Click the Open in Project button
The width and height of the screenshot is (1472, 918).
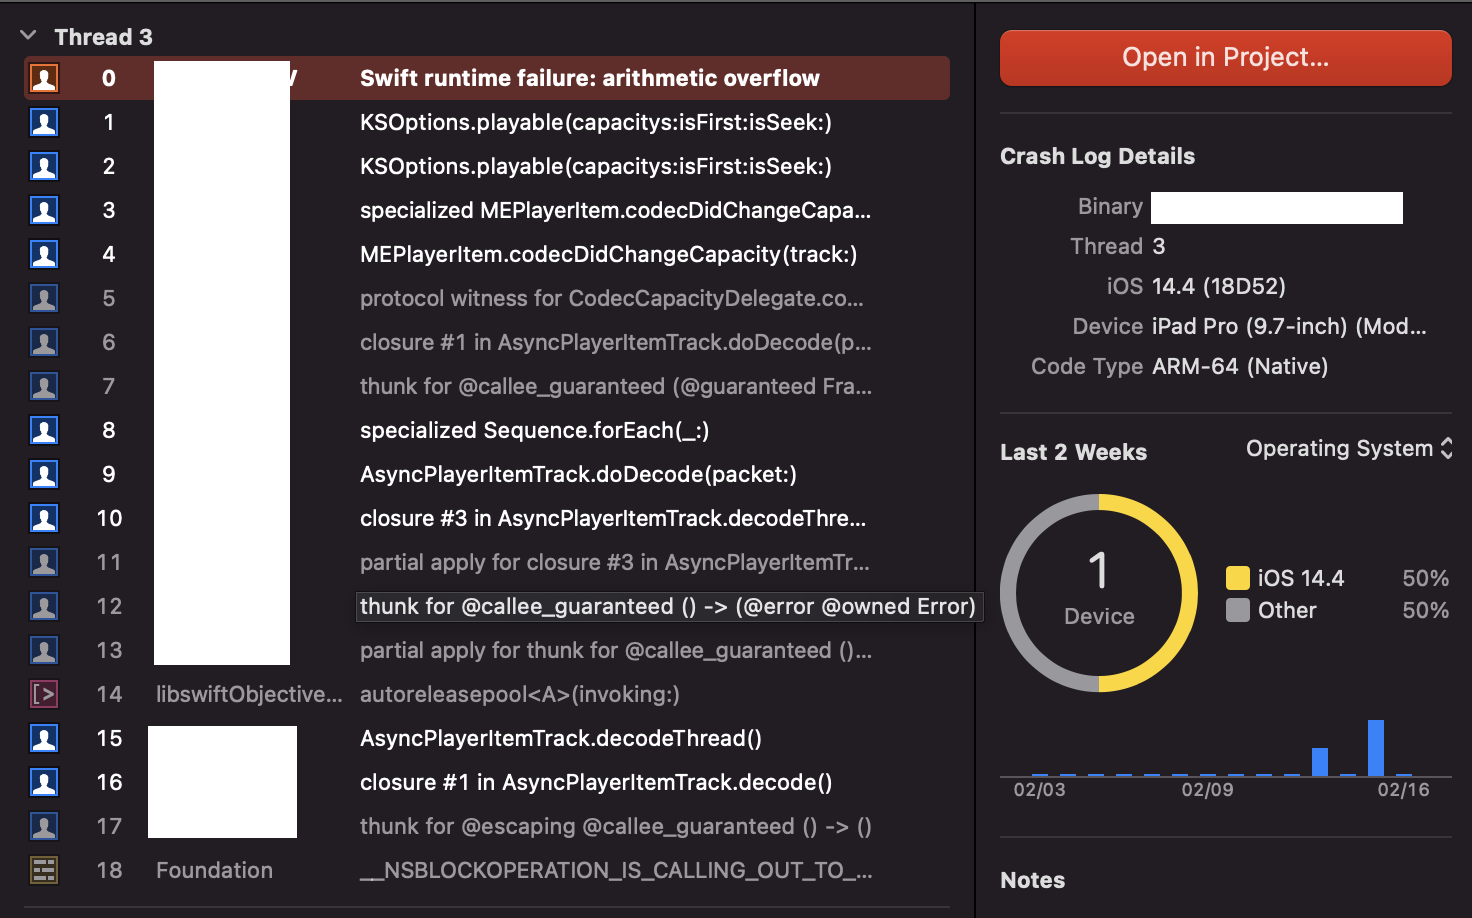(1225, 57)
